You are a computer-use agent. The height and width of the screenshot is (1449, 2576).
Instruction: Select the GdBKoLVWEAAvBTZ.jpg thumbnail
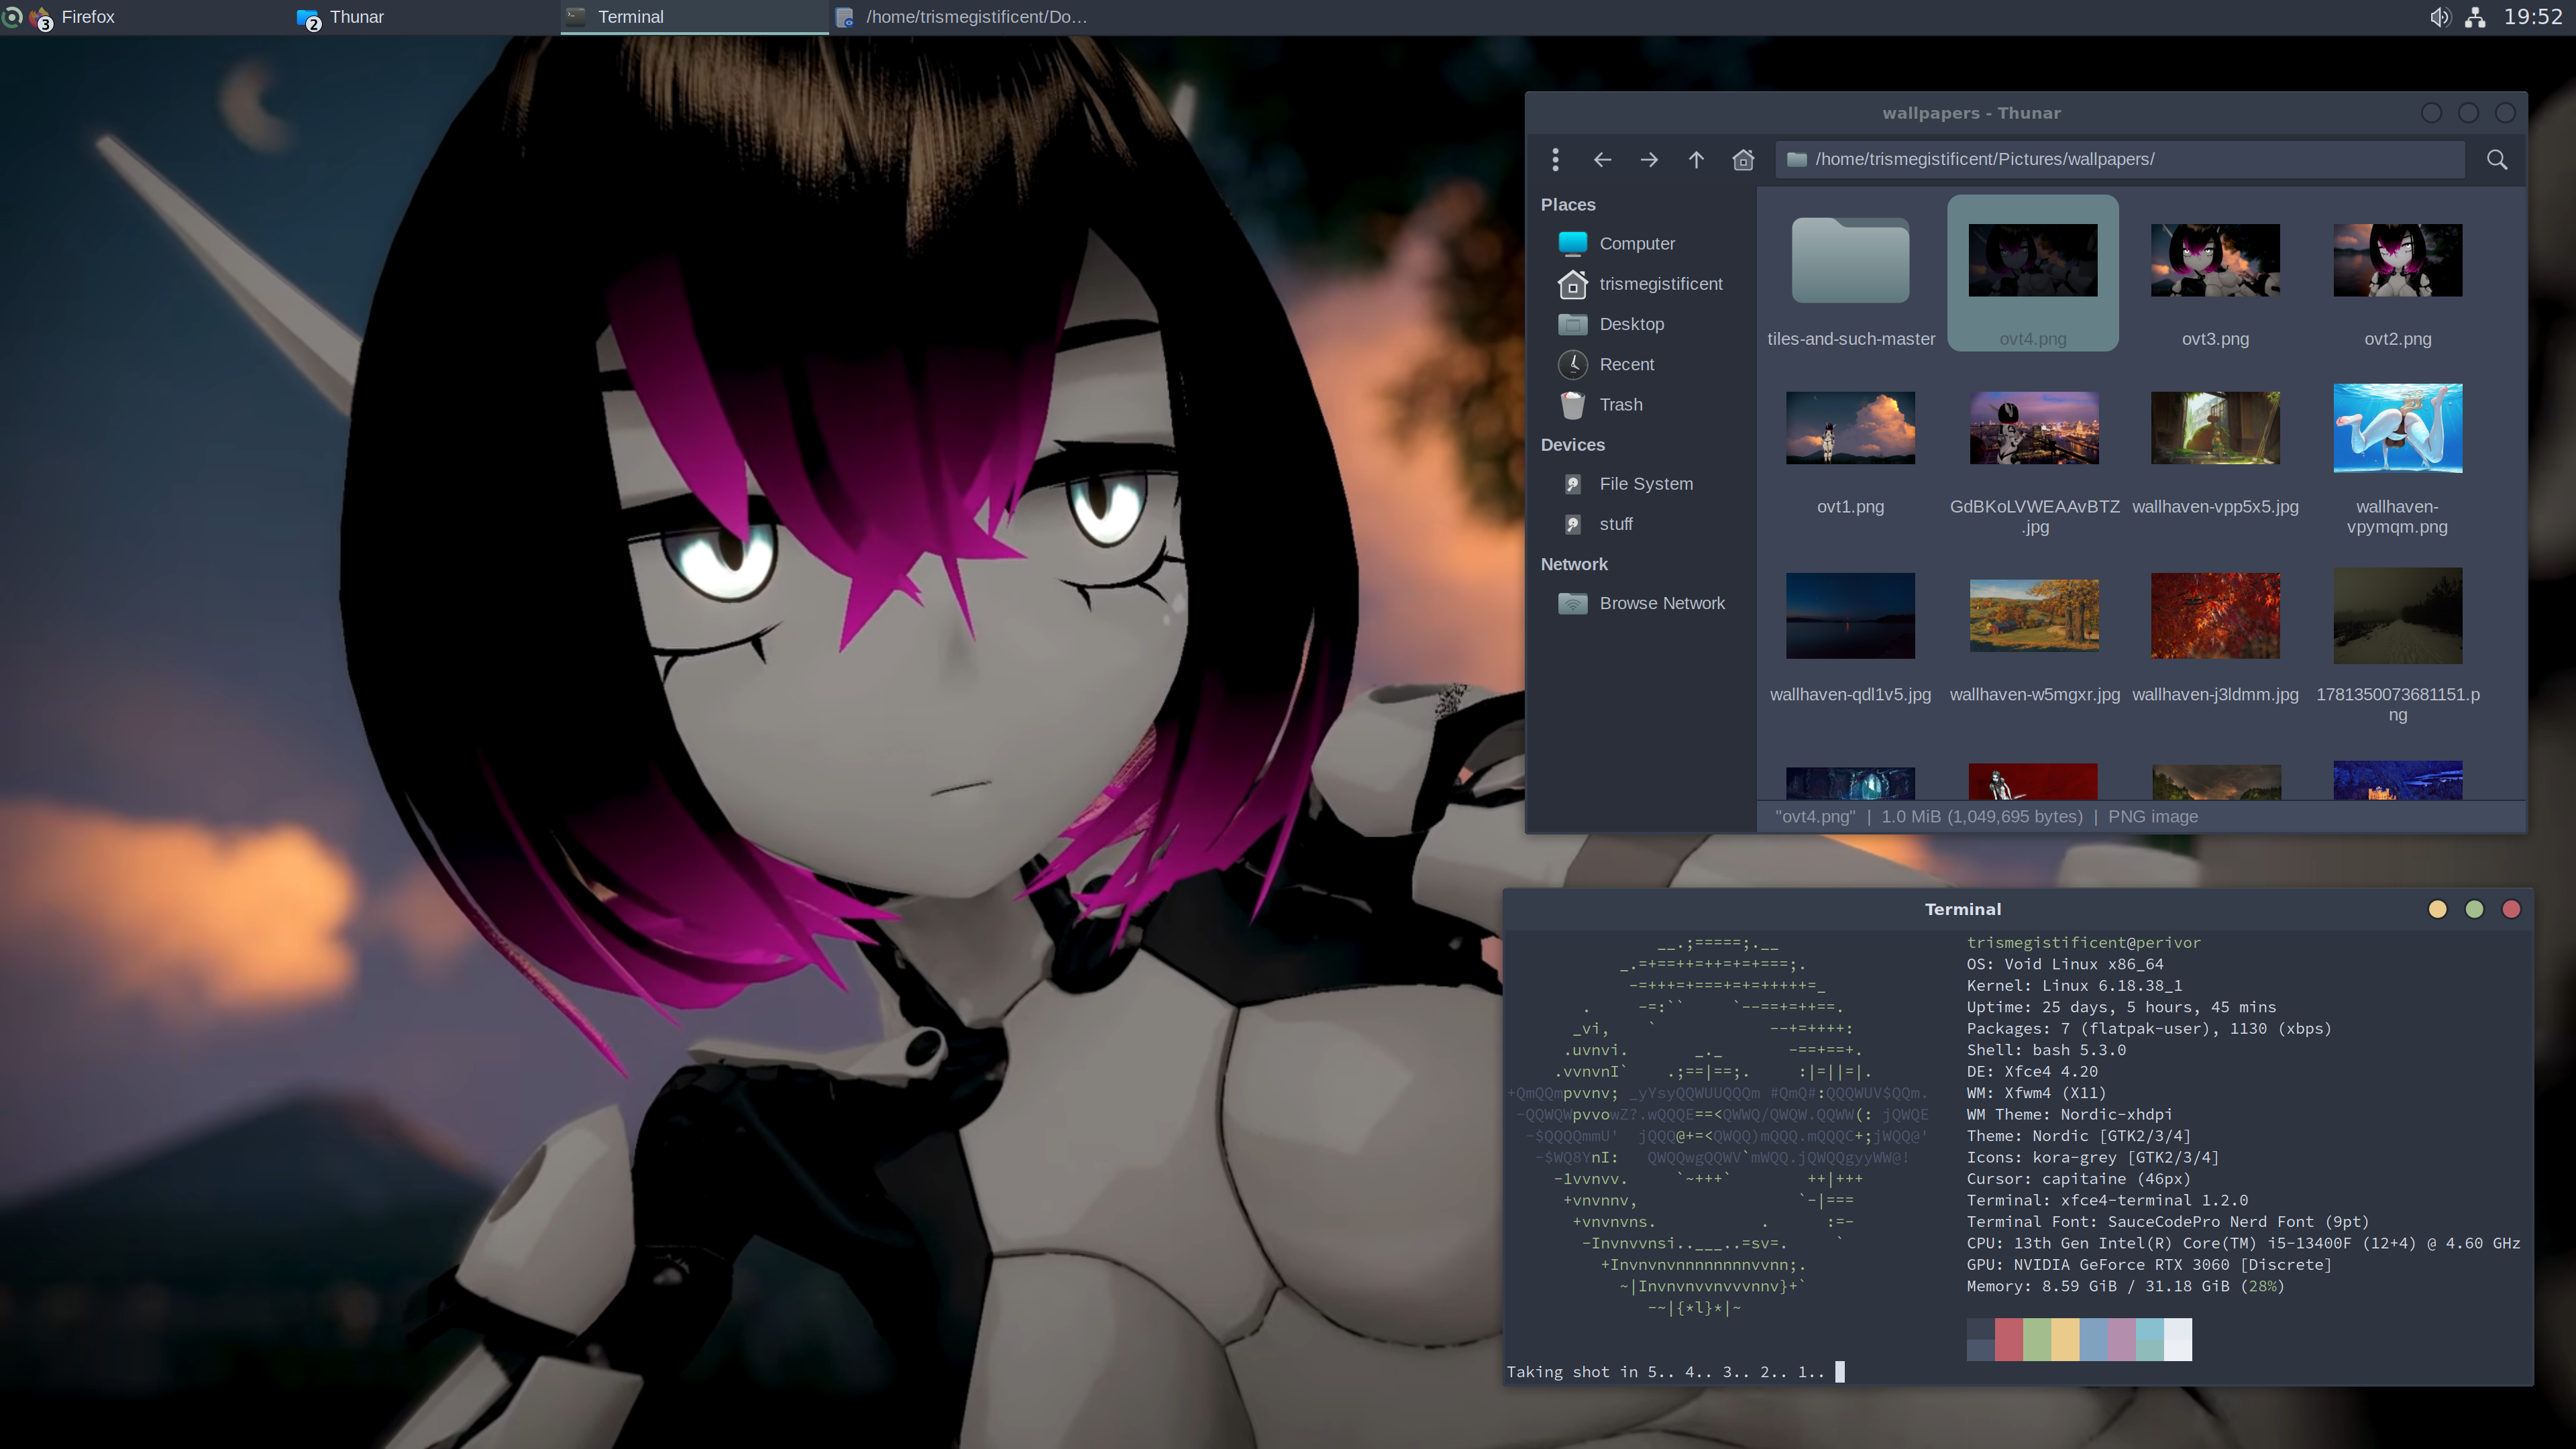(x=2034, y=428)
